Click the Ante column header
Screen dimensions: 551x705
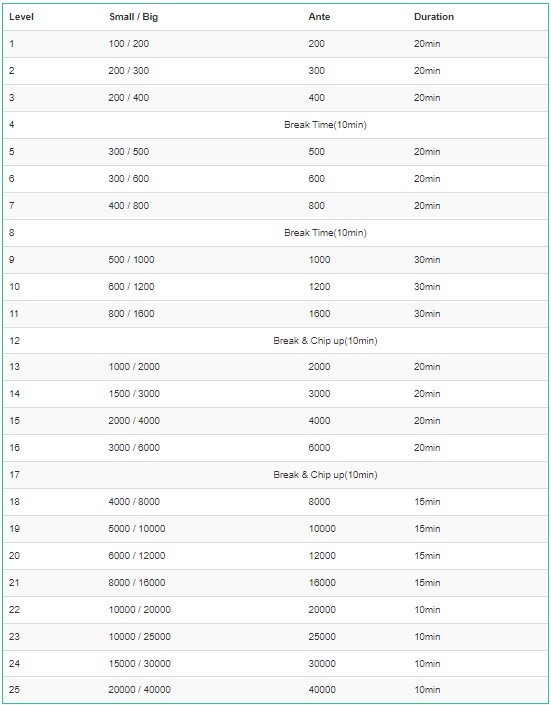(x=319, y=17)
